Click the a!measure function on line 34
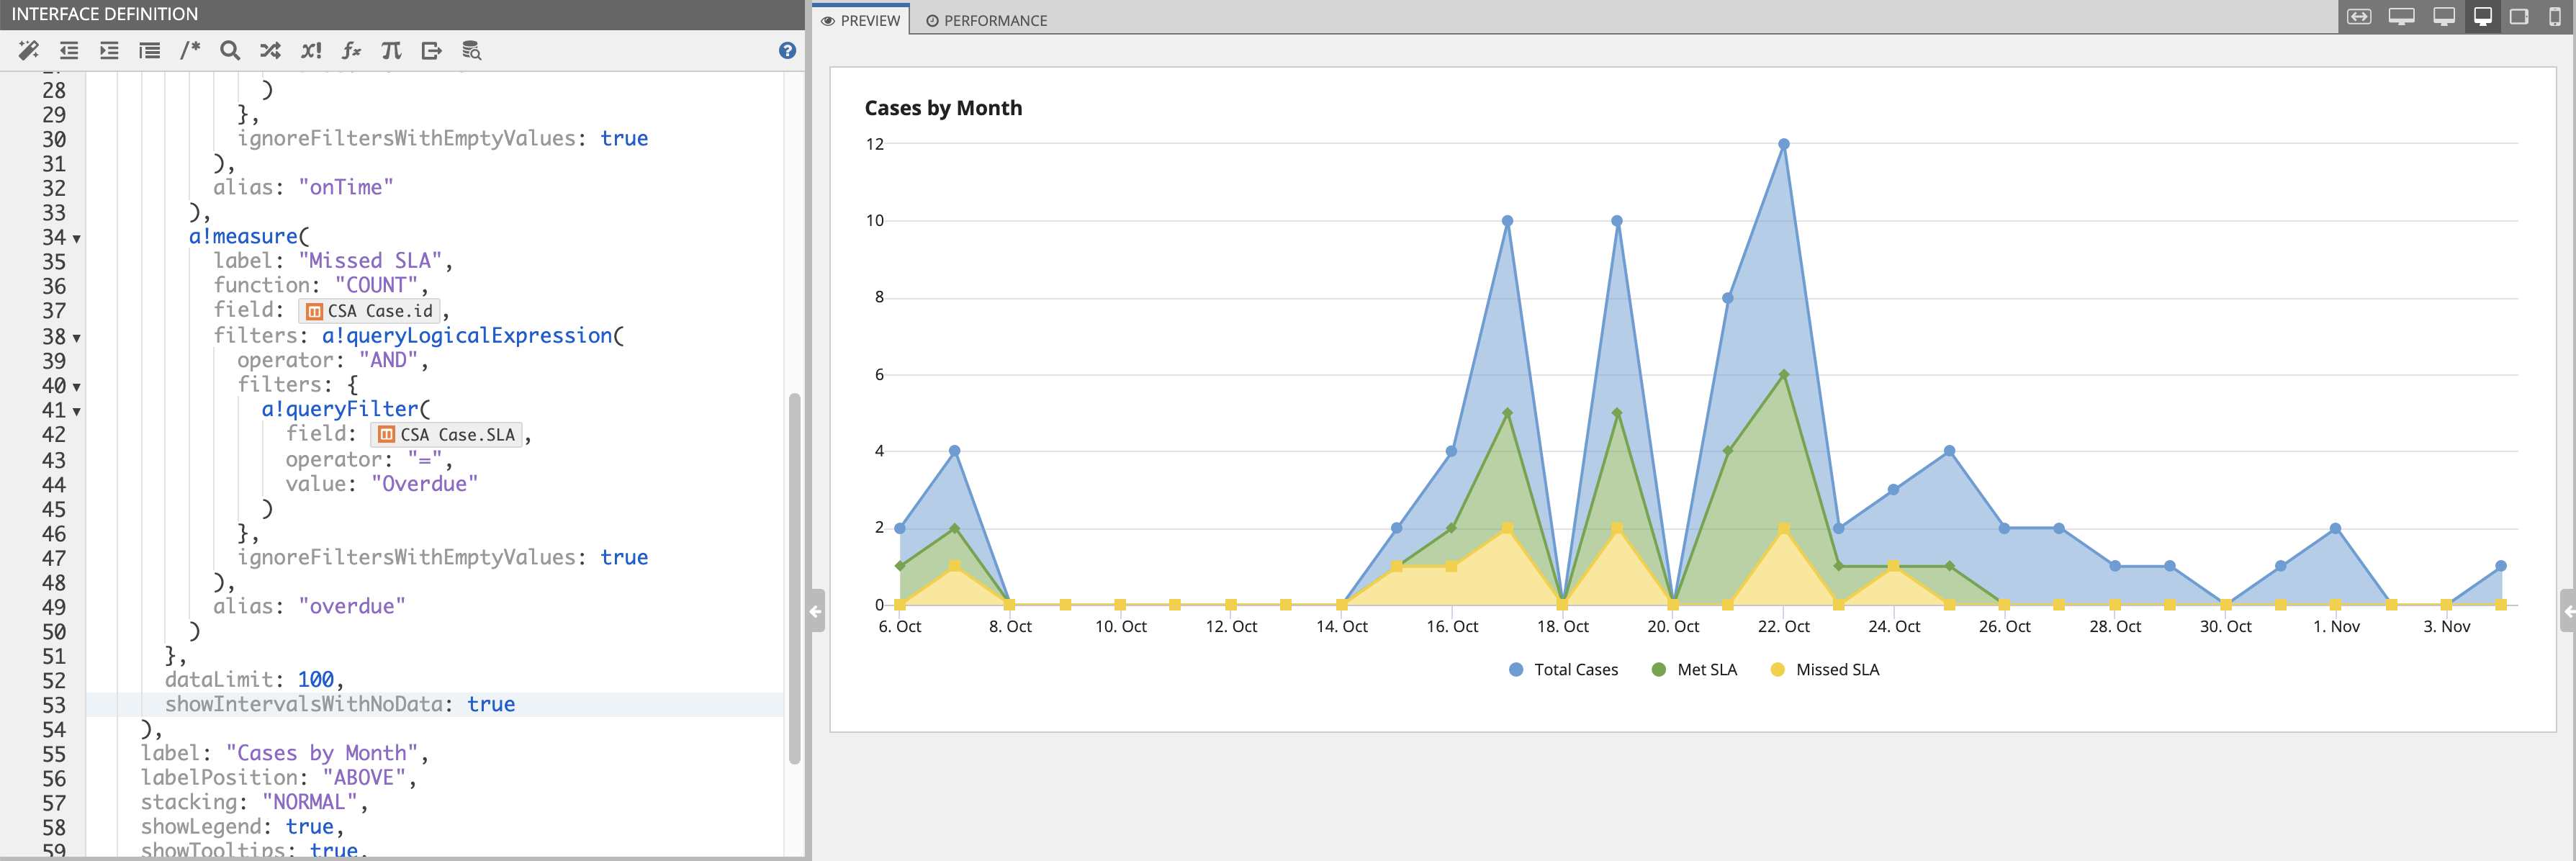Image resolution: width=2576 pixels, height=861 pixels. (243, 236)
